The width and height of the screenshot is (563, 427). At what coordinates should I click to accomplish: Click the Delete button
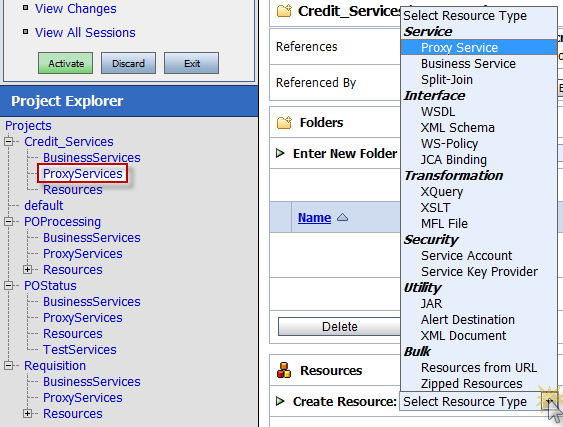coord(339,326)
